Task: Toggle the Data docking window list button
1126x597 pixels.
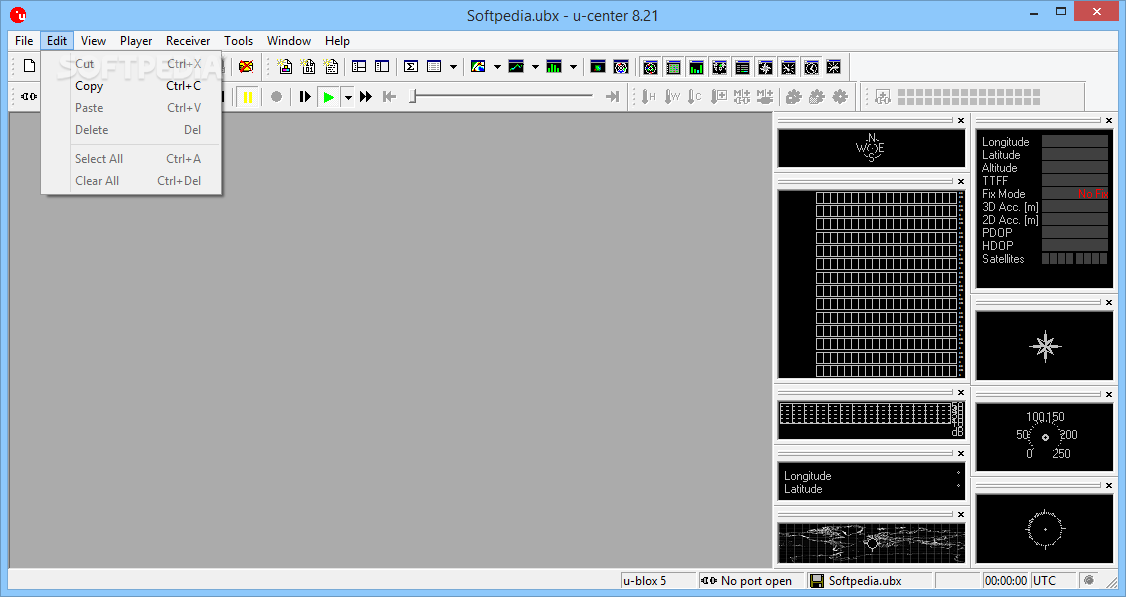Action: (742, 67)
